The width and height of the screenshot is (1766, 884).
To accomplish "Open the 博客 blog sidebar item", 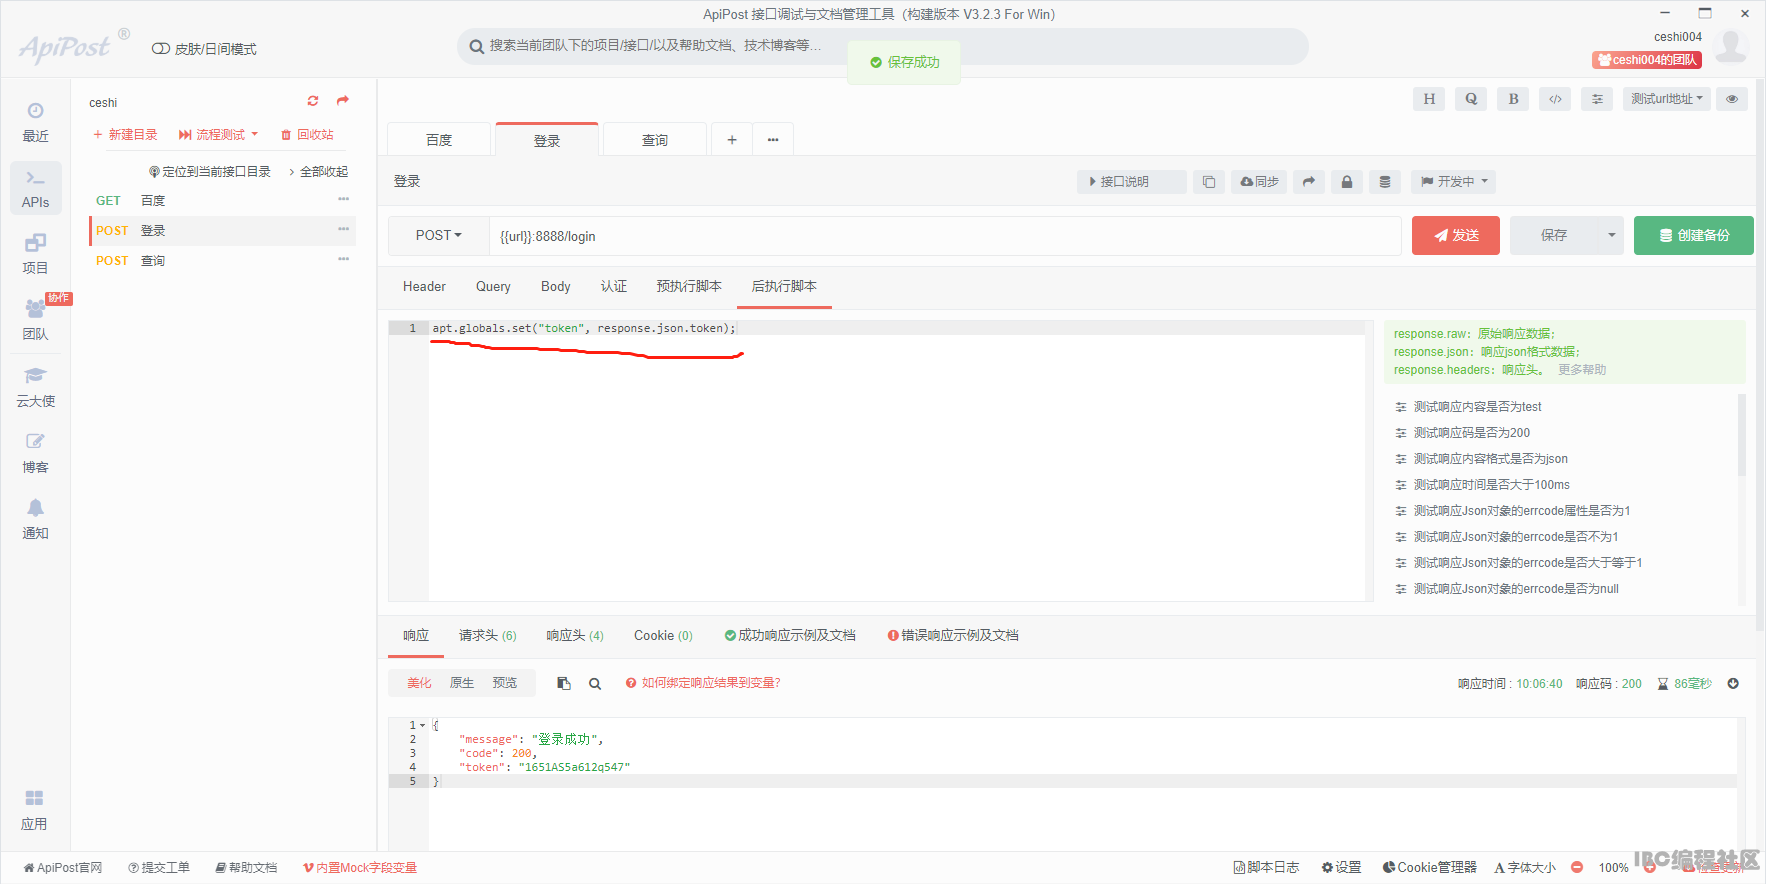I will [x=35, y=453].
